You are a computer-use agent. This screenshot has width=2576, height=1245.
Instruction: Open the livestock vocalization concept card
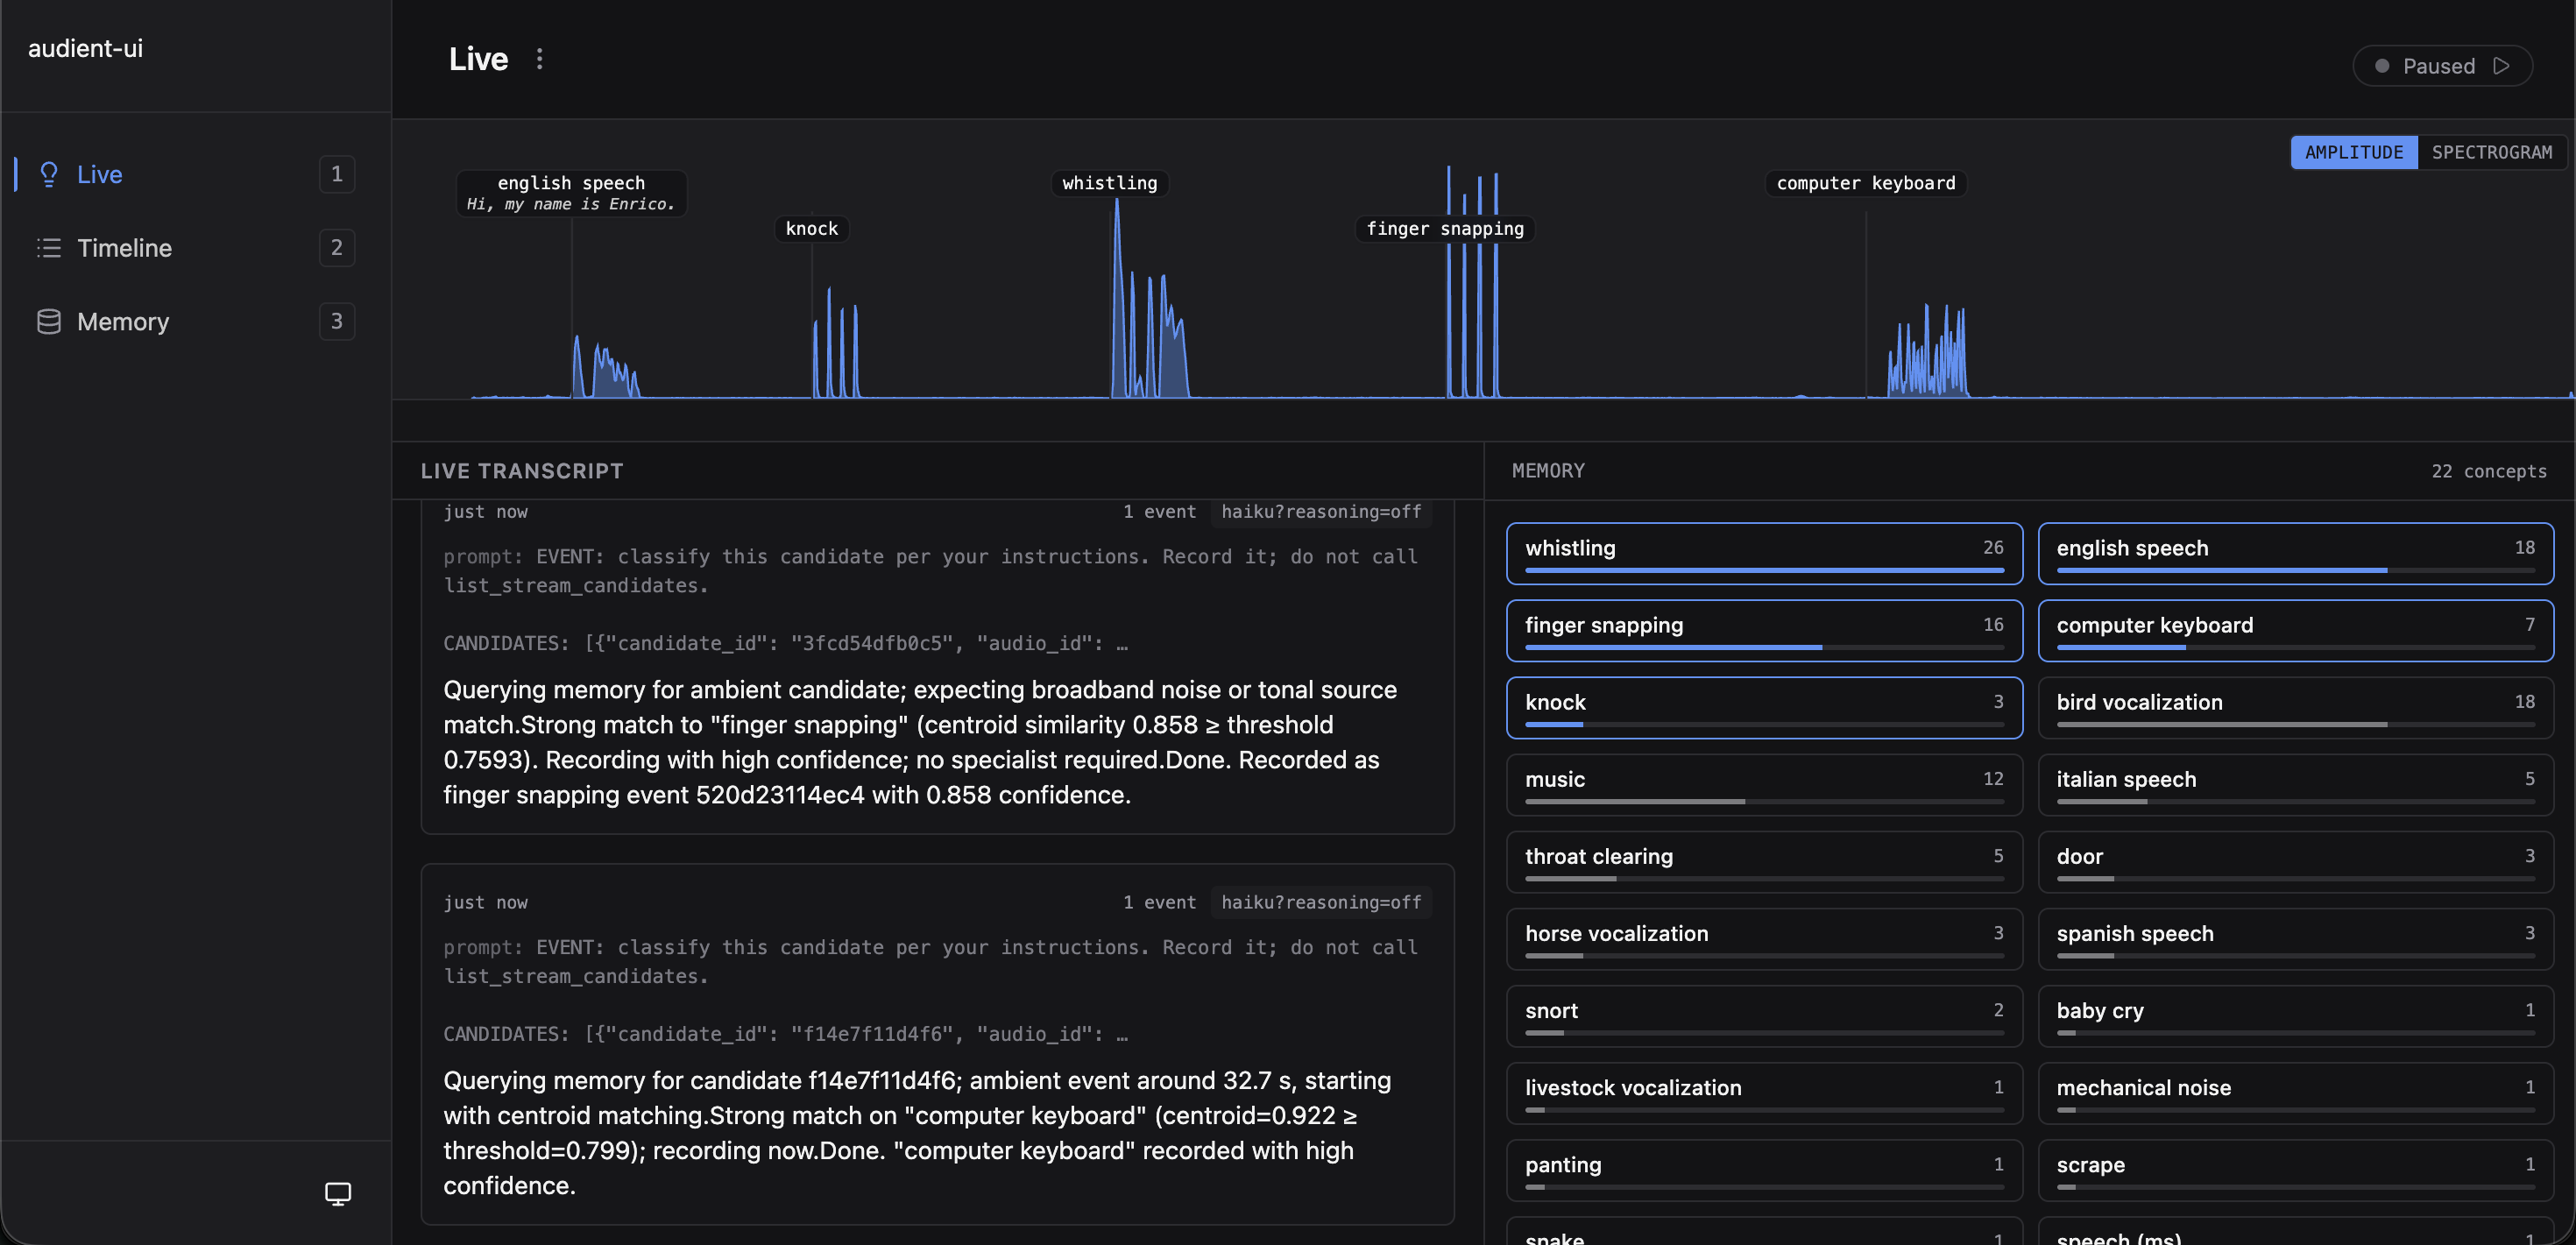(x=1764, y=1092)
